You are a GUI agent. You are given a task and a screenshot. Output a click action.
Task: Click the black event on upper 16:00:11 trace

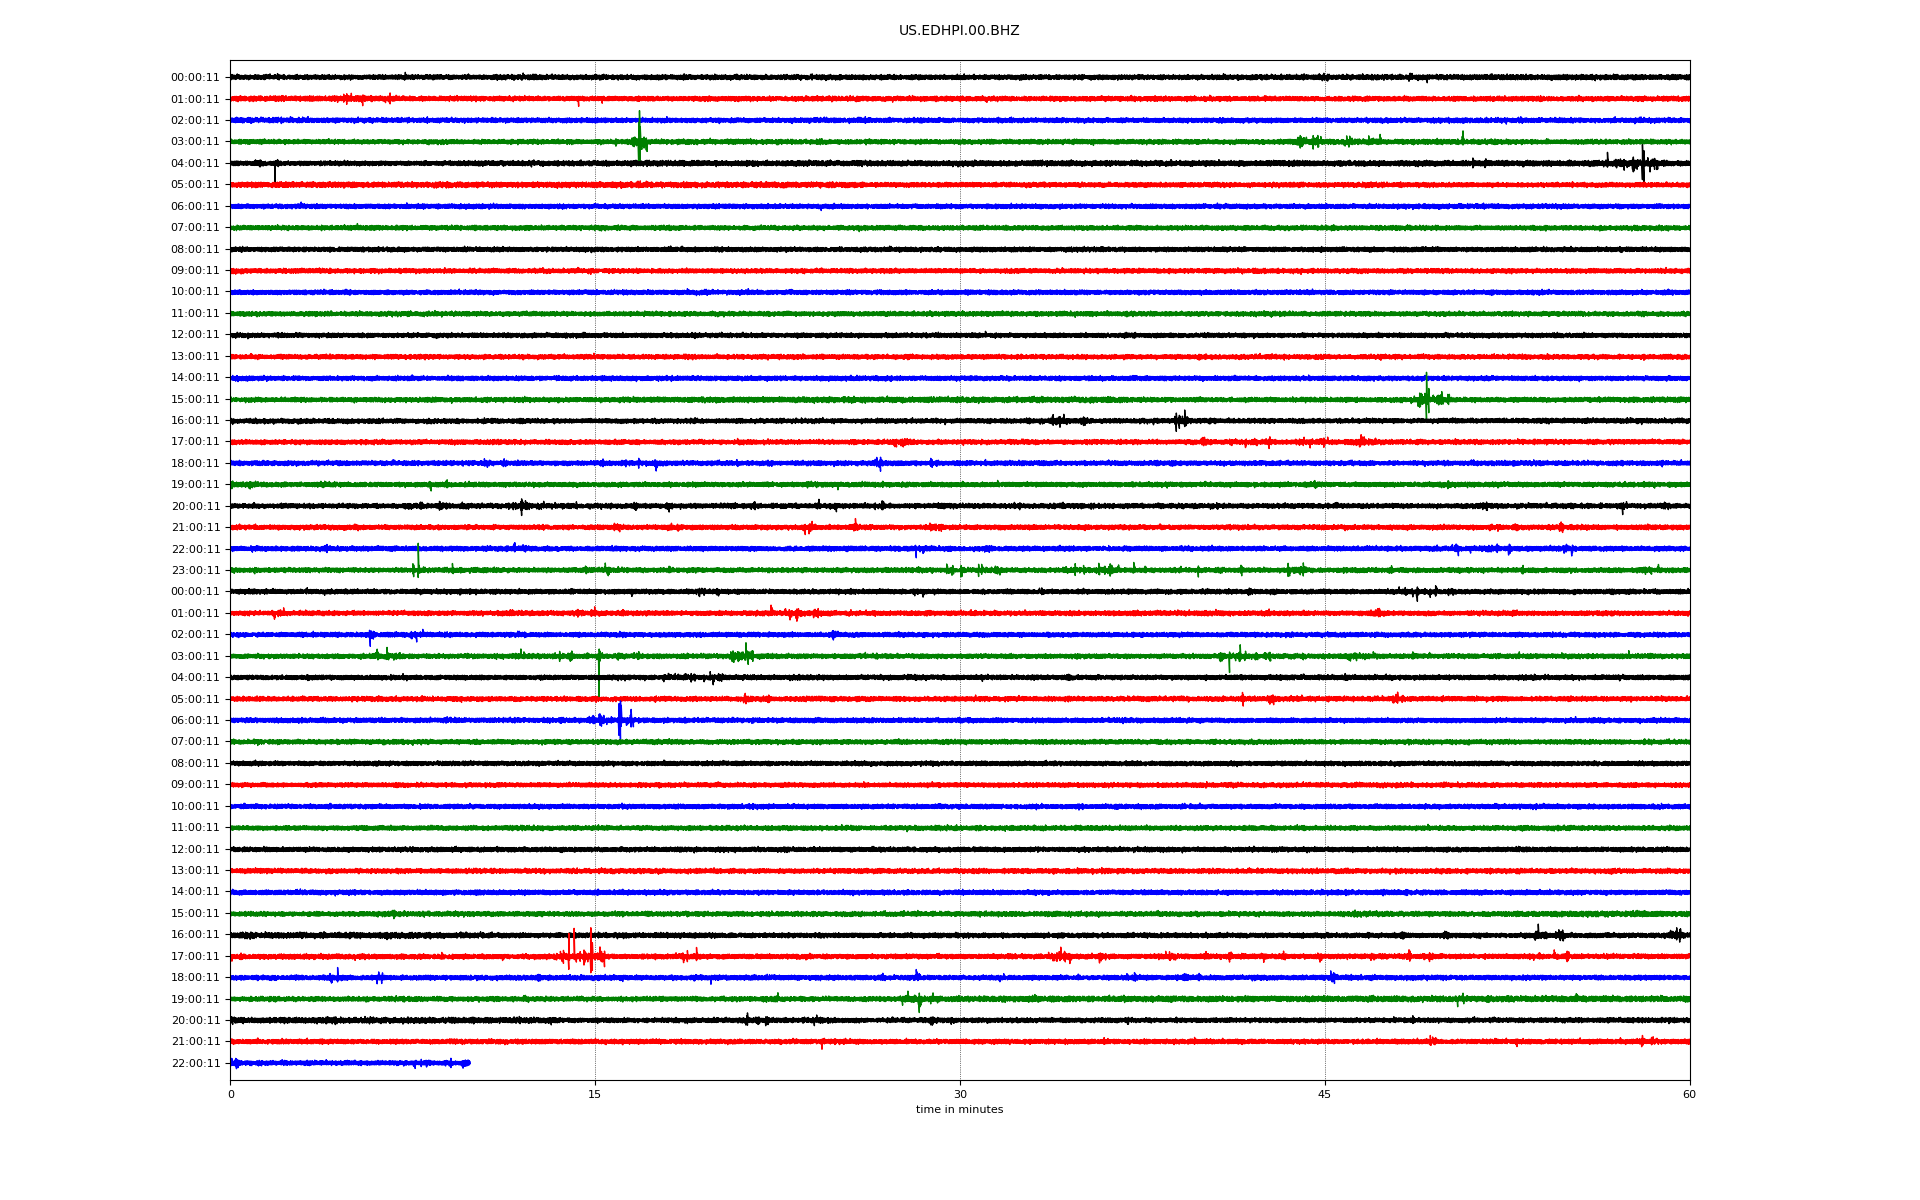(x=1180, y=420)
